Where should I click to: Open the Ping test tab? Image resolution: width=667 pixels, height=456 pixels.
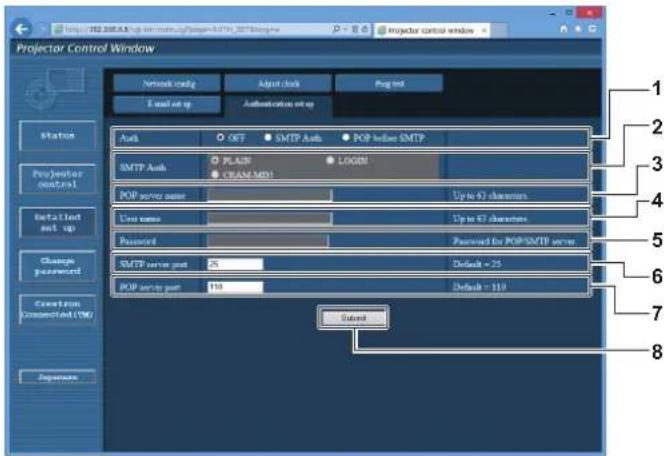click(389, 83)
